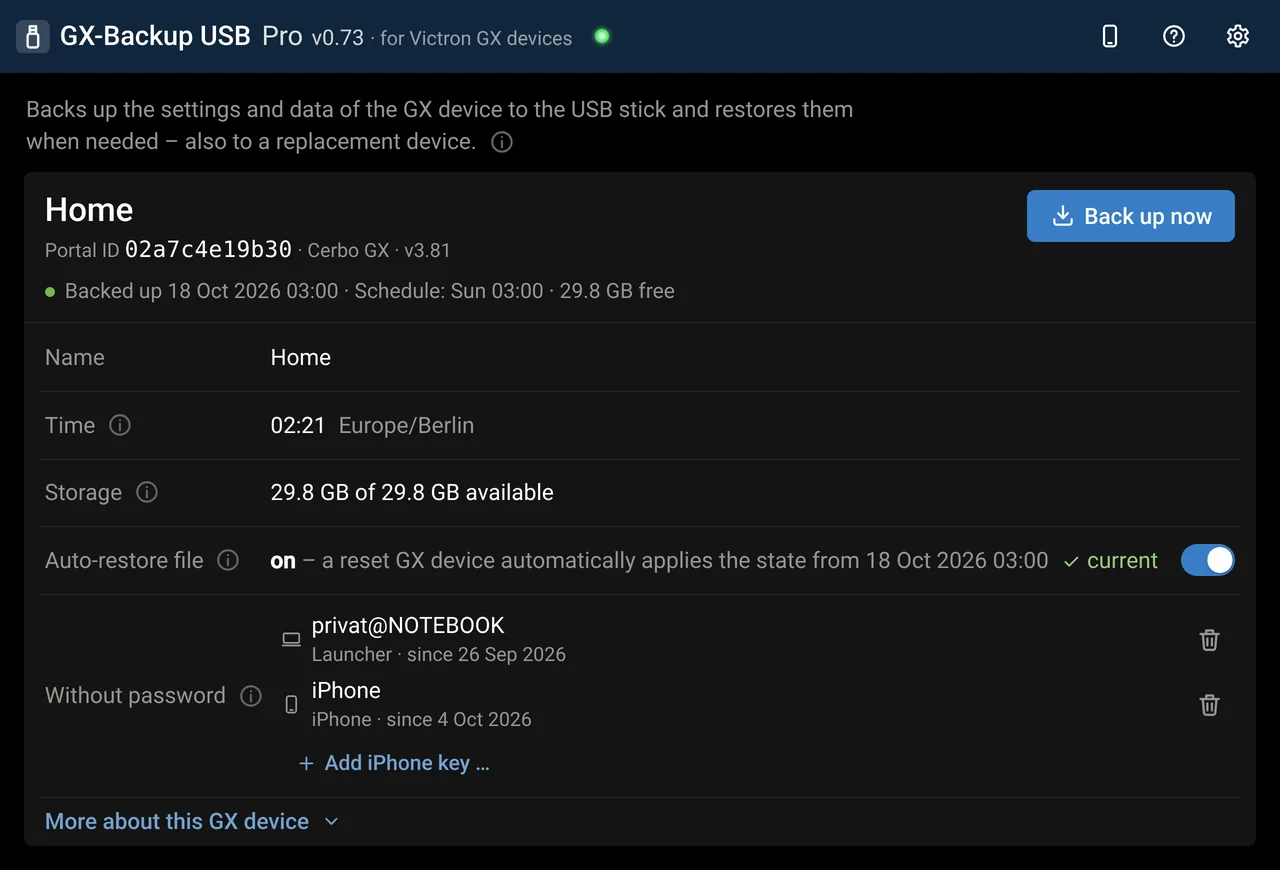Click the info icon next to Storage

(147, 492)
